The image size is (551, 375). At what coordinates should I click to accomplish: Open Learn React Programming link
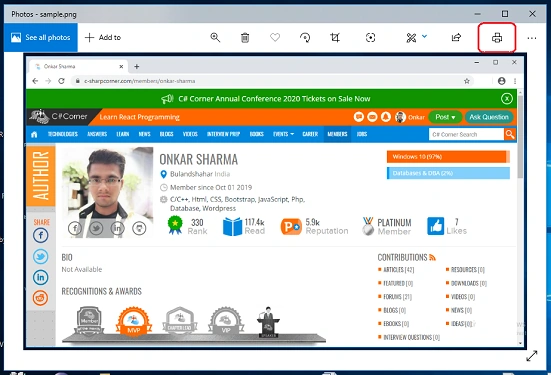click(x=140, y=117)
